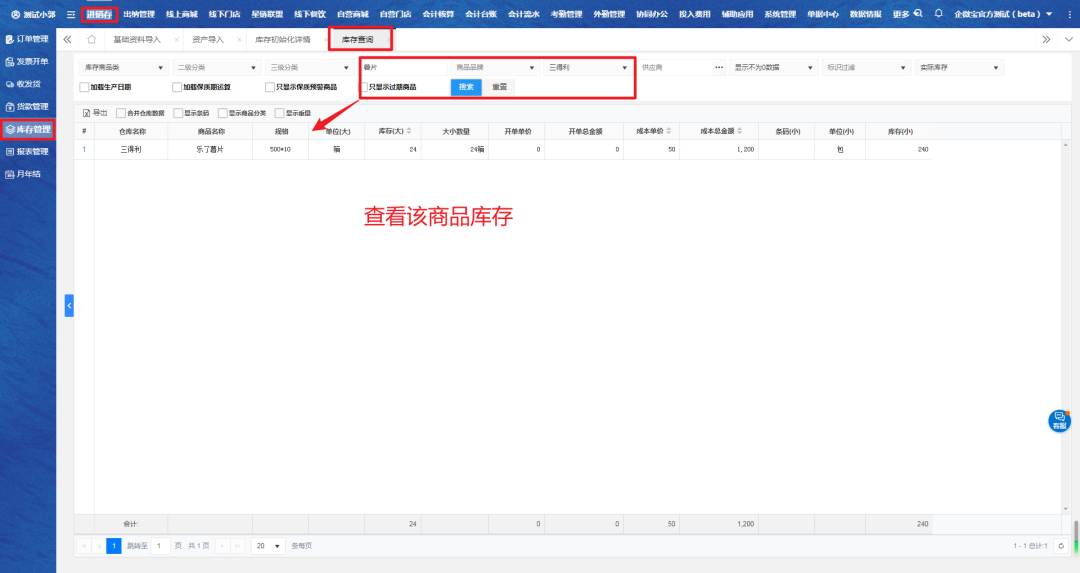
Task: Open the notification bell
Action: point(938,14)
